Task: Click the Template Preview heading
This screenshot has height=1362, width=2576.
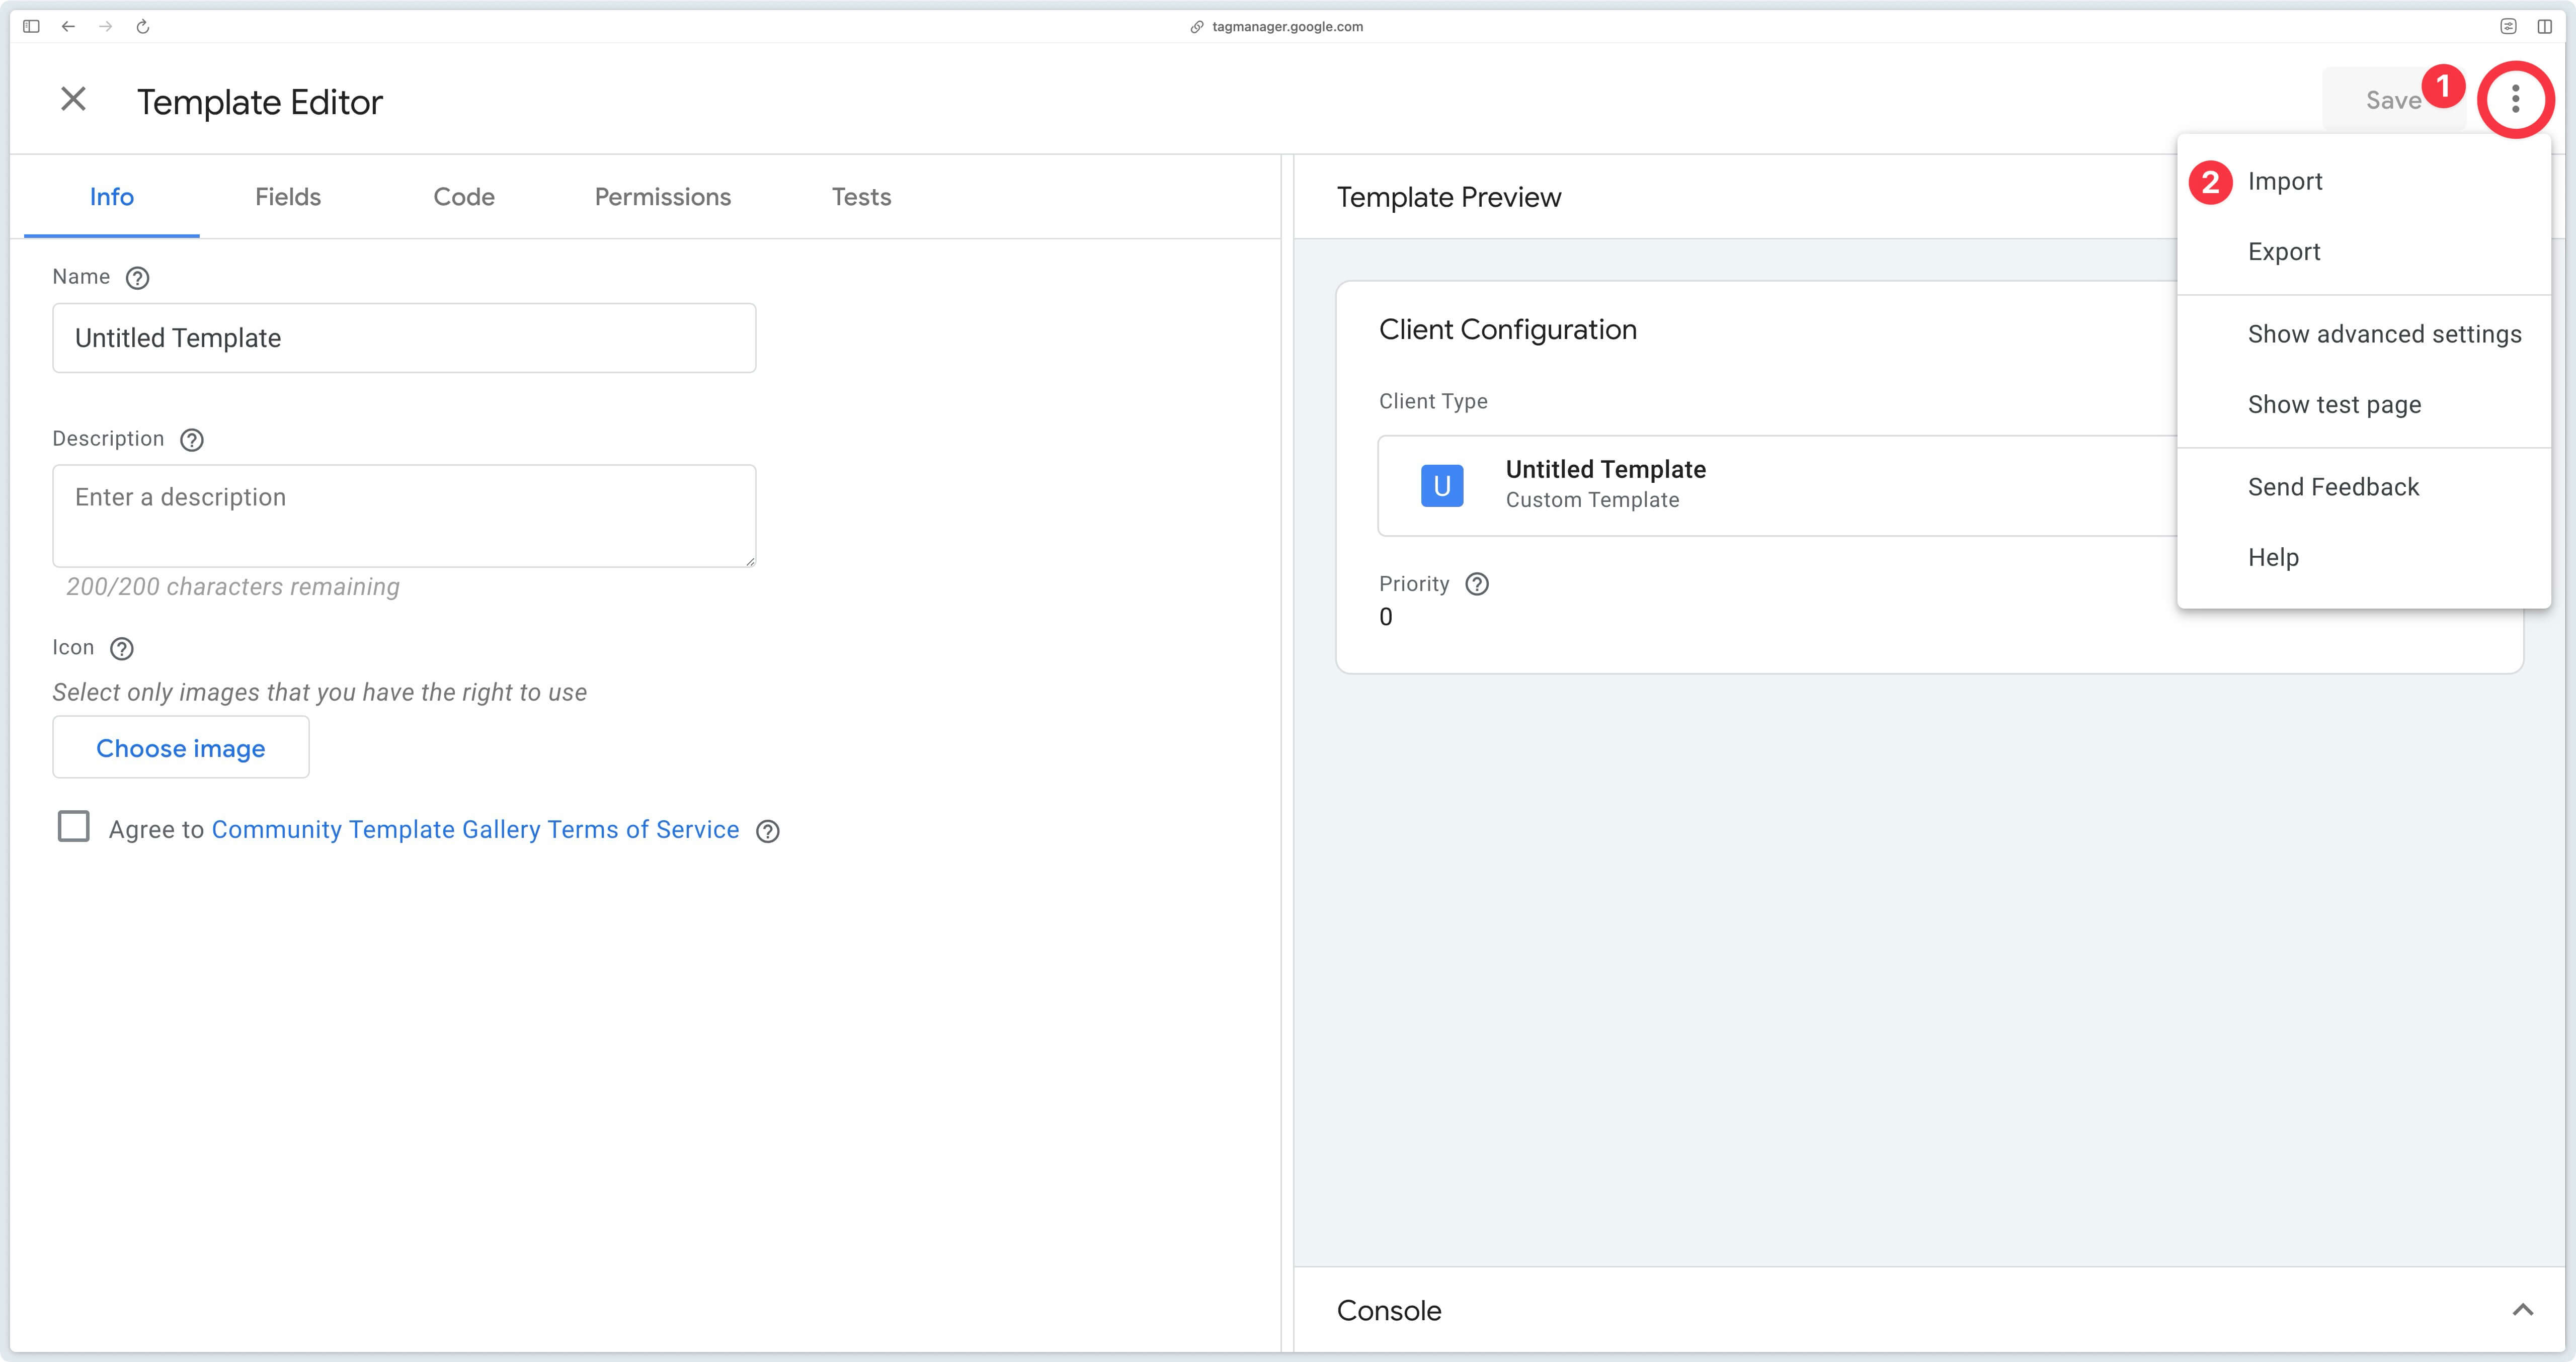Action: (x=1449, y=198)
